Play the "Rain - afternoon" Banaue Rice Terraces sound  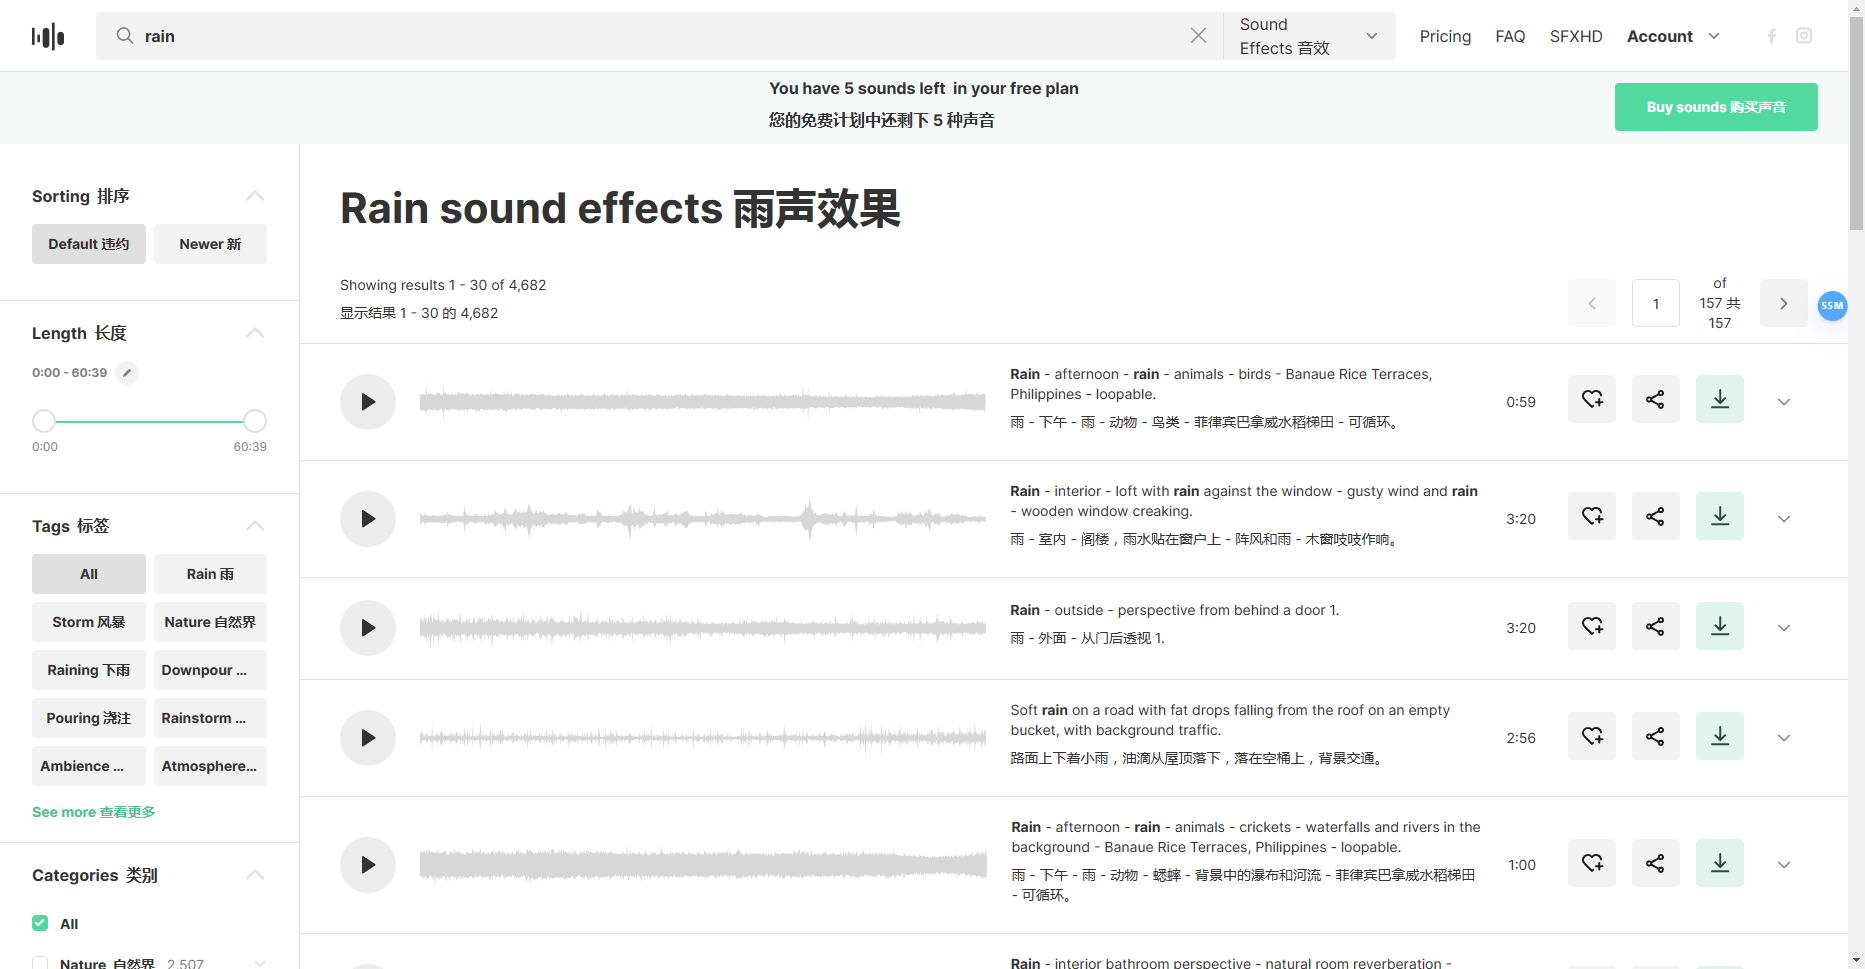(x=367, y=401)
